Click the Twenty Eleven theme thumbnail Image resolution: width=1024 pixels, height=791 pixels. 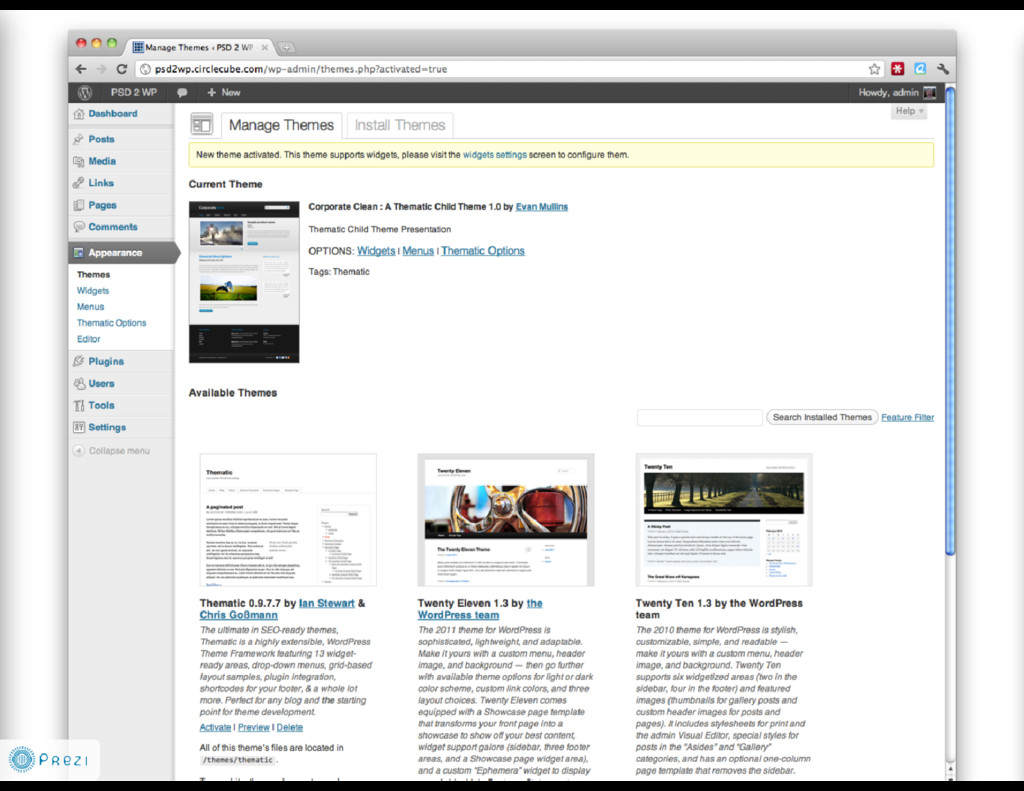click(506, 520)
